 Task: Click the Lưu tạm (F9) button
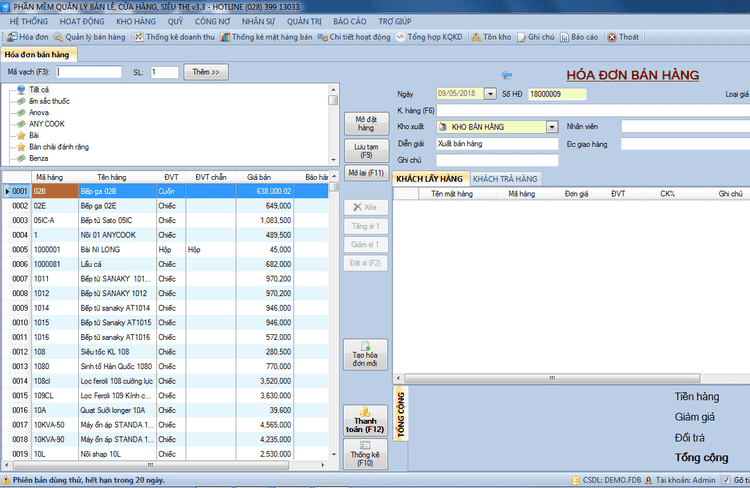366,151
